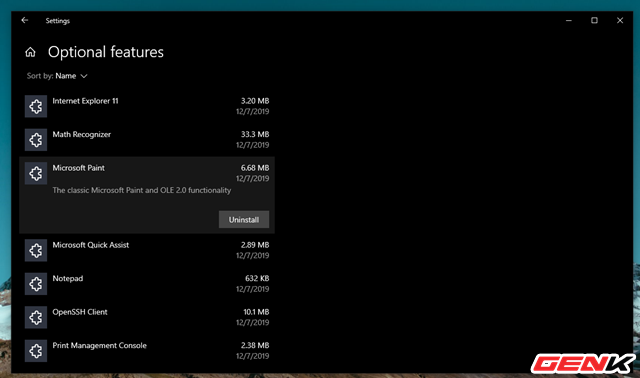
Task: Collapse the Microsoft Paint entry title
Action: pyautogui.click(x=78, y=168)
